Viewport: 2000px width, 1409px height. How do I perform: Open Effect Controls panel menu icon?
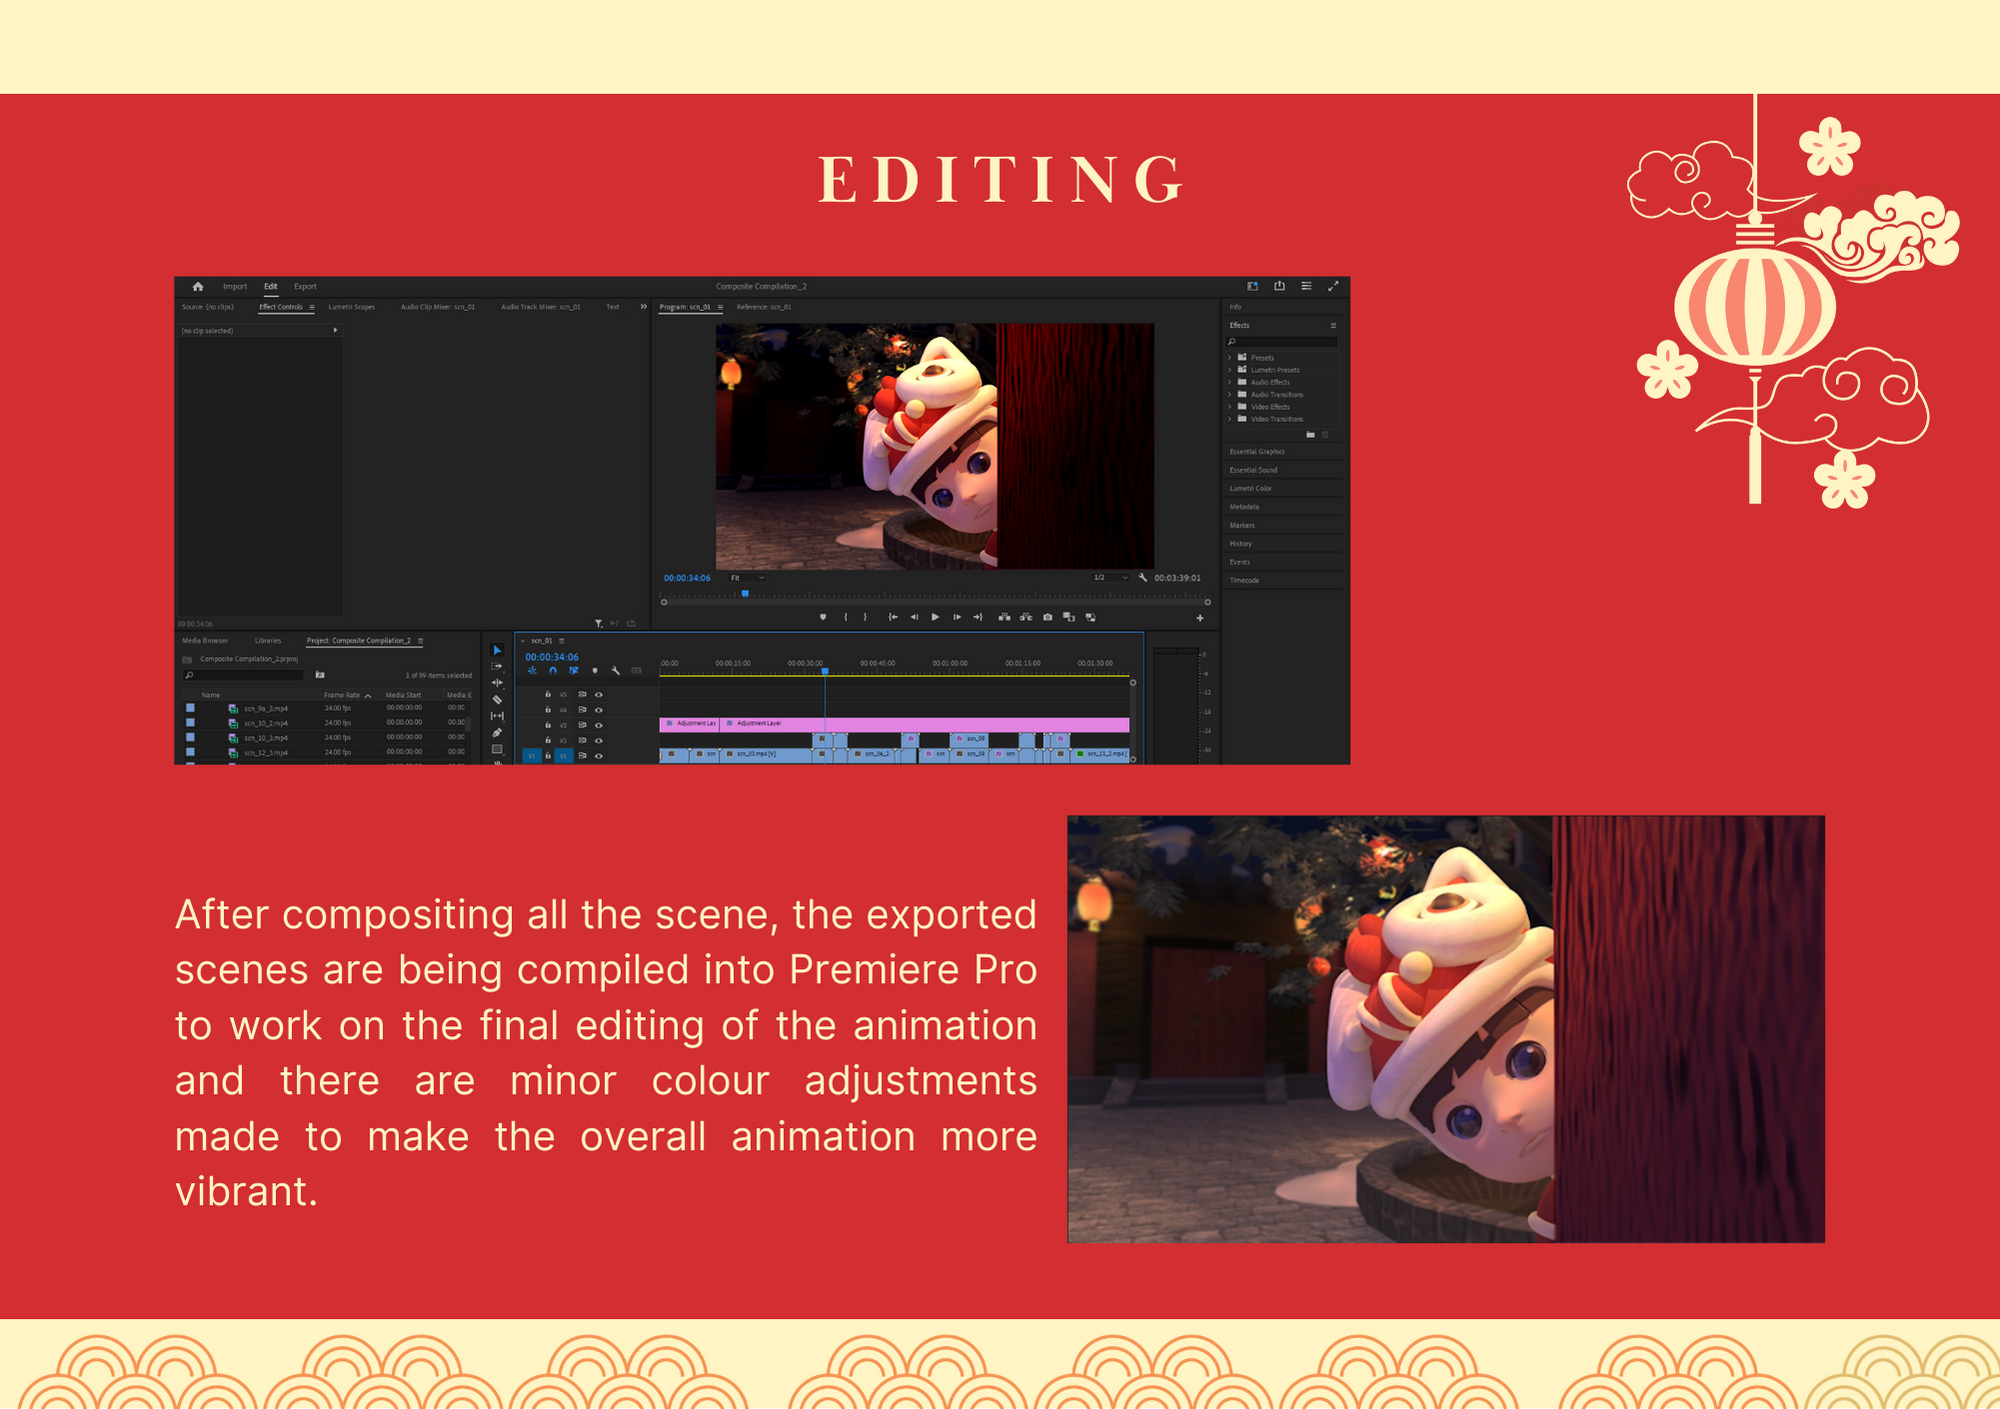tap(312, 307)
